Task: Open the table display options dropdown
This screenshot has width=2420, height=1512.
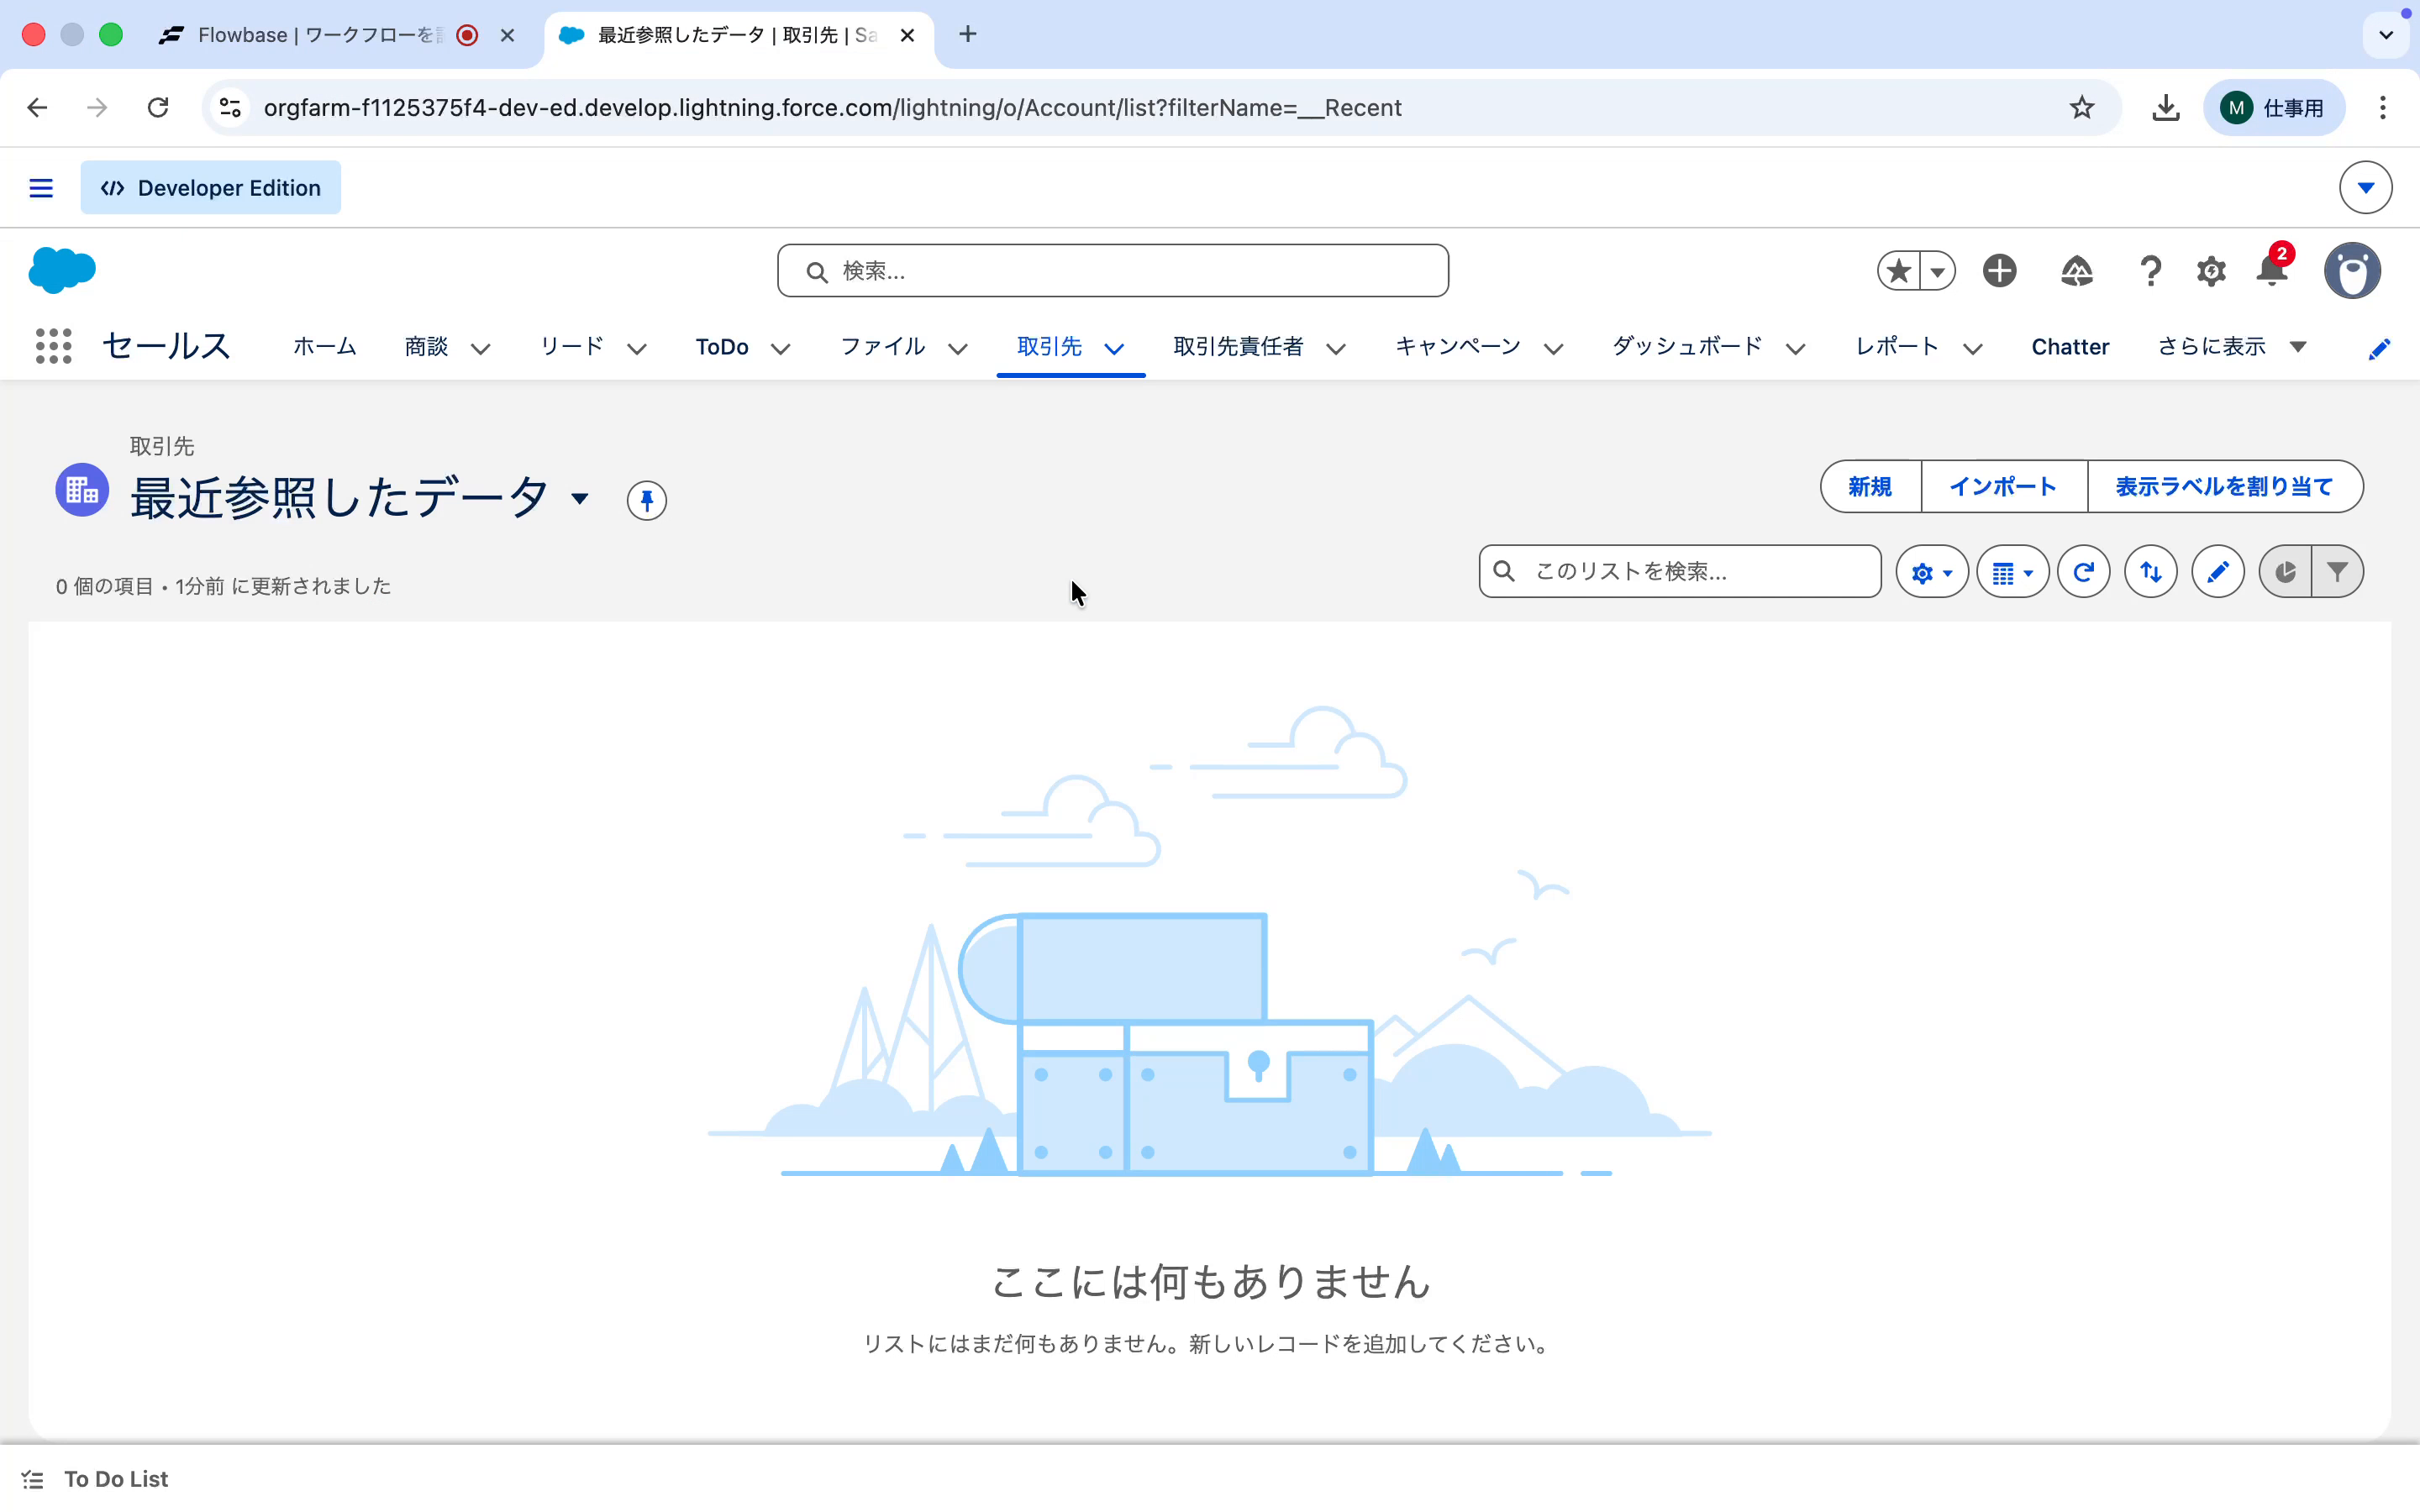Action: 2012,572
